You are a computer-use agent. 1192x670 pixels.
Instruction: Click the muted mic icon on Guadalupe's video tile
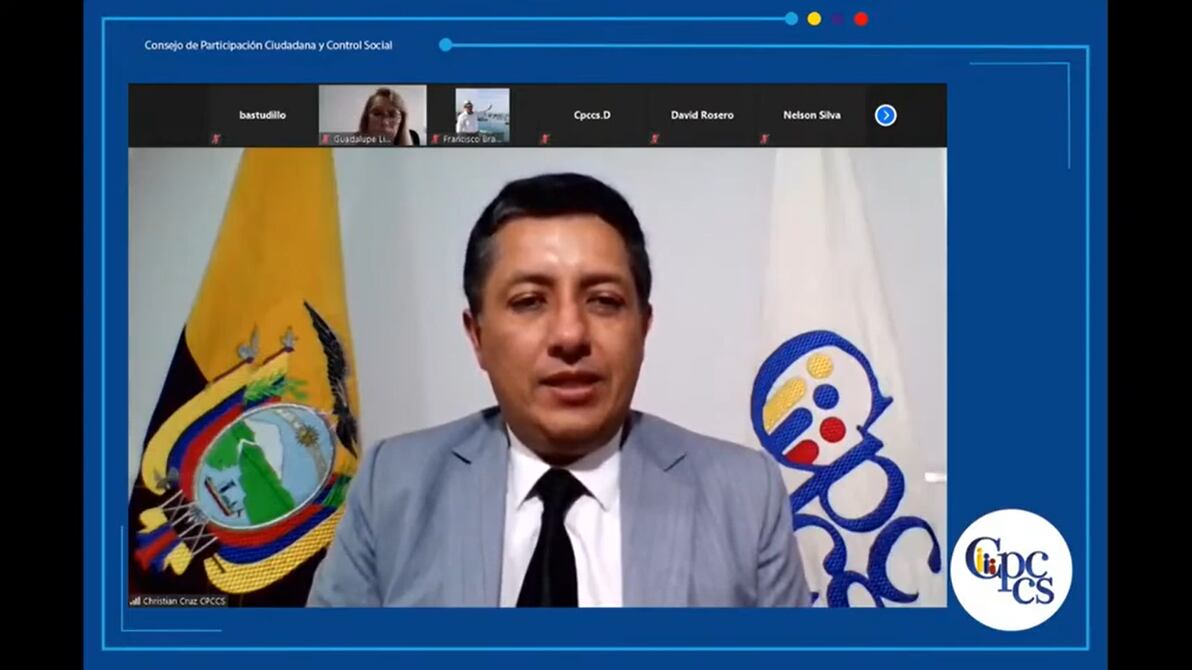pos(326,139)
